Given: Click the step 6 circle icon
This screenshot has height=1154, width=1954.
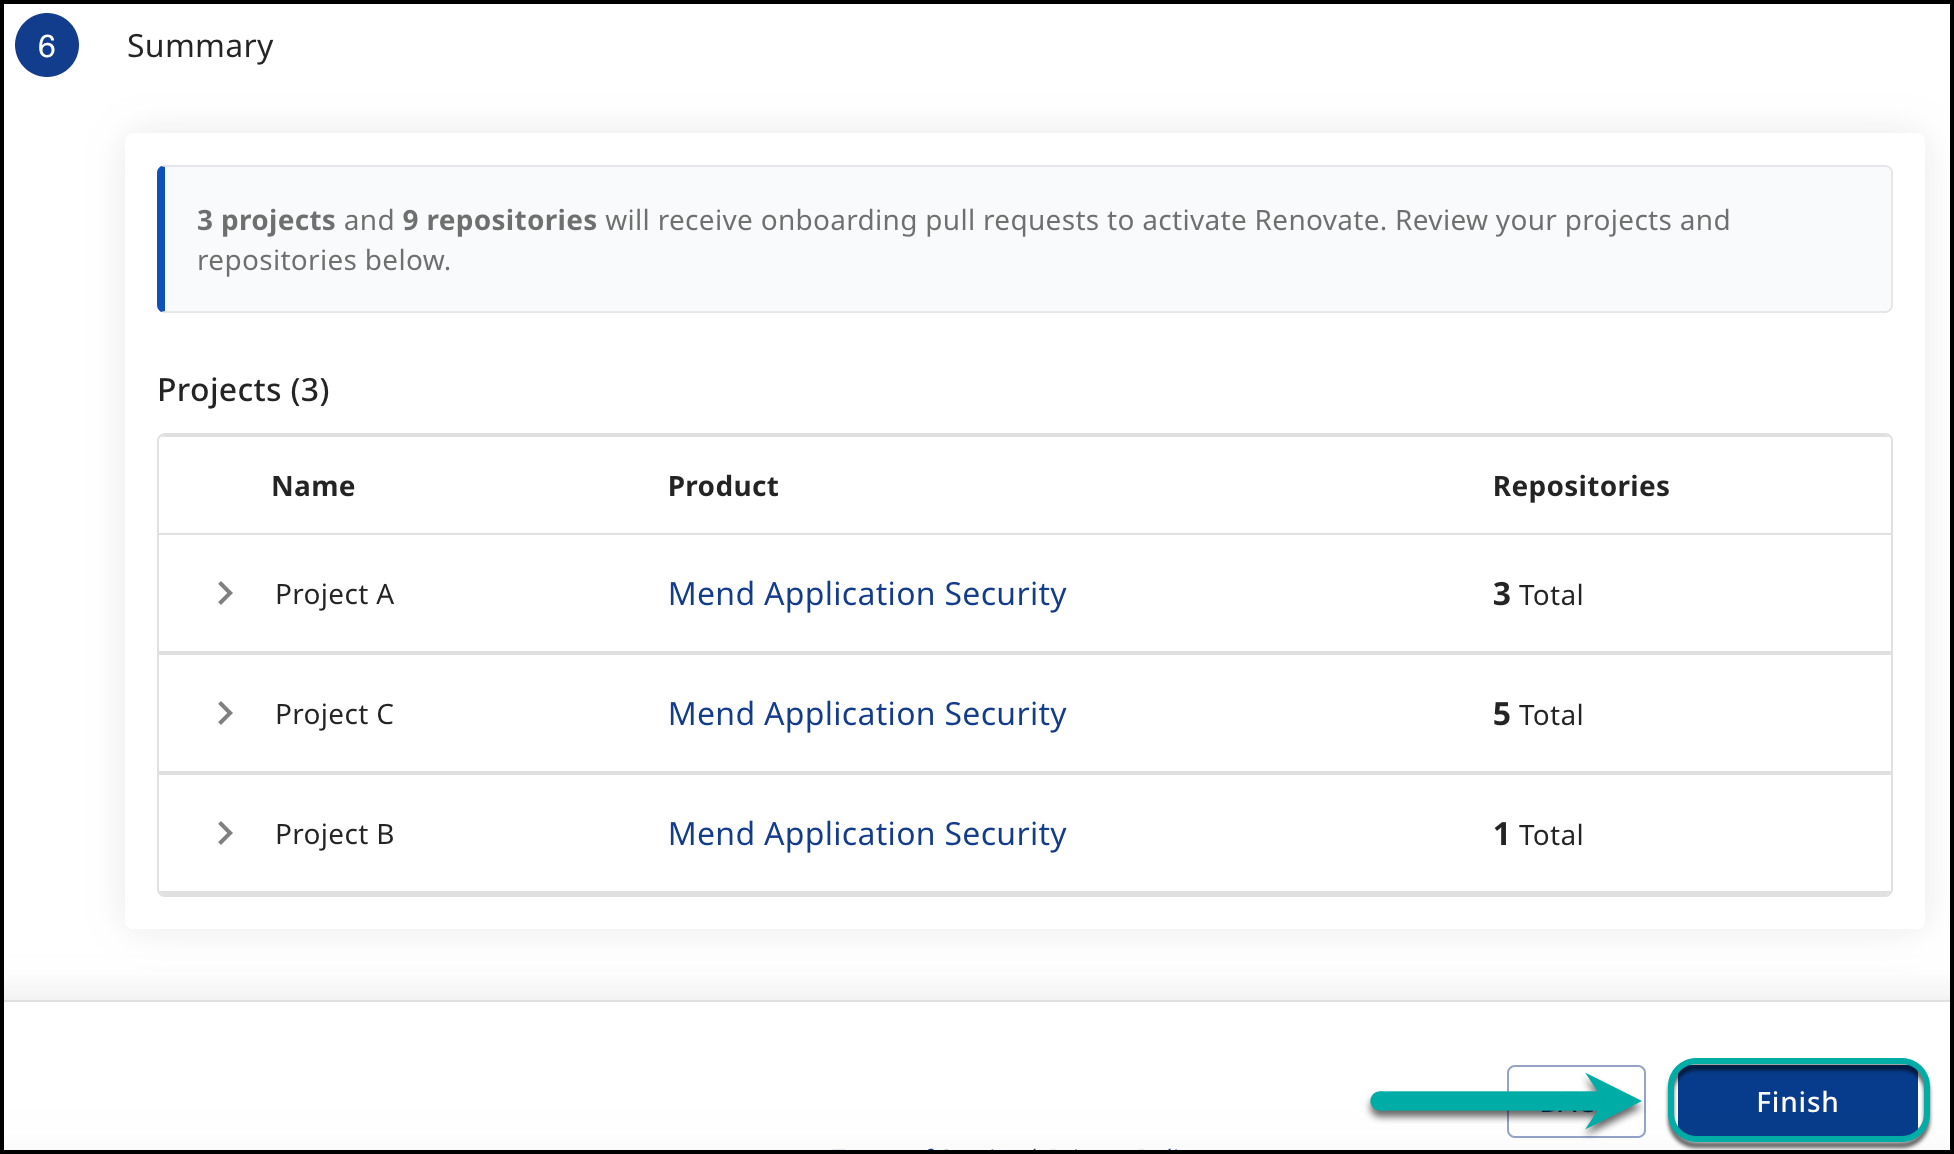Looking at the screenshot, I should point(47,46).
